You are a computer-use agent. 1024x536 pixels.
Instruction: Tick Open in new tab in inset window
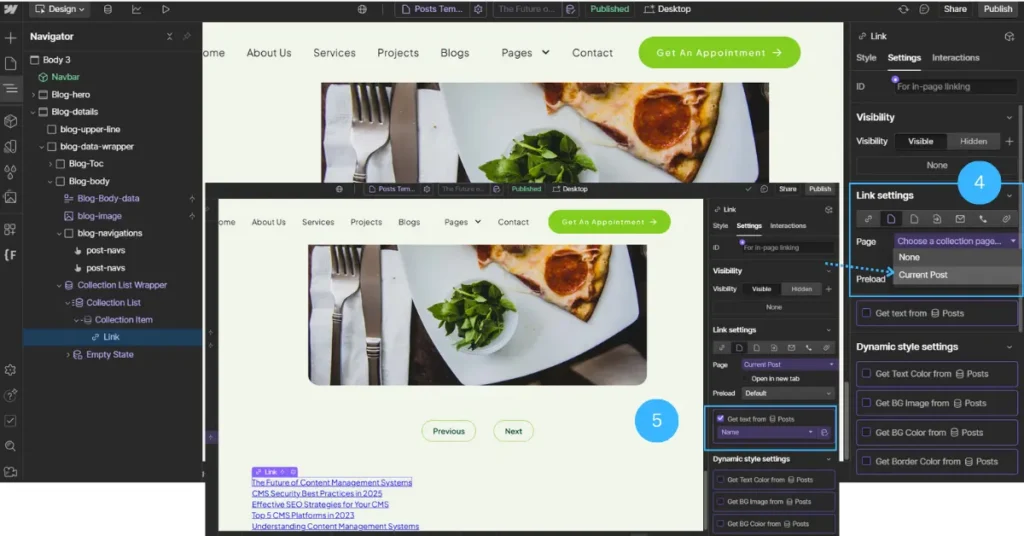pyautogui.click(x=746, y=379)
